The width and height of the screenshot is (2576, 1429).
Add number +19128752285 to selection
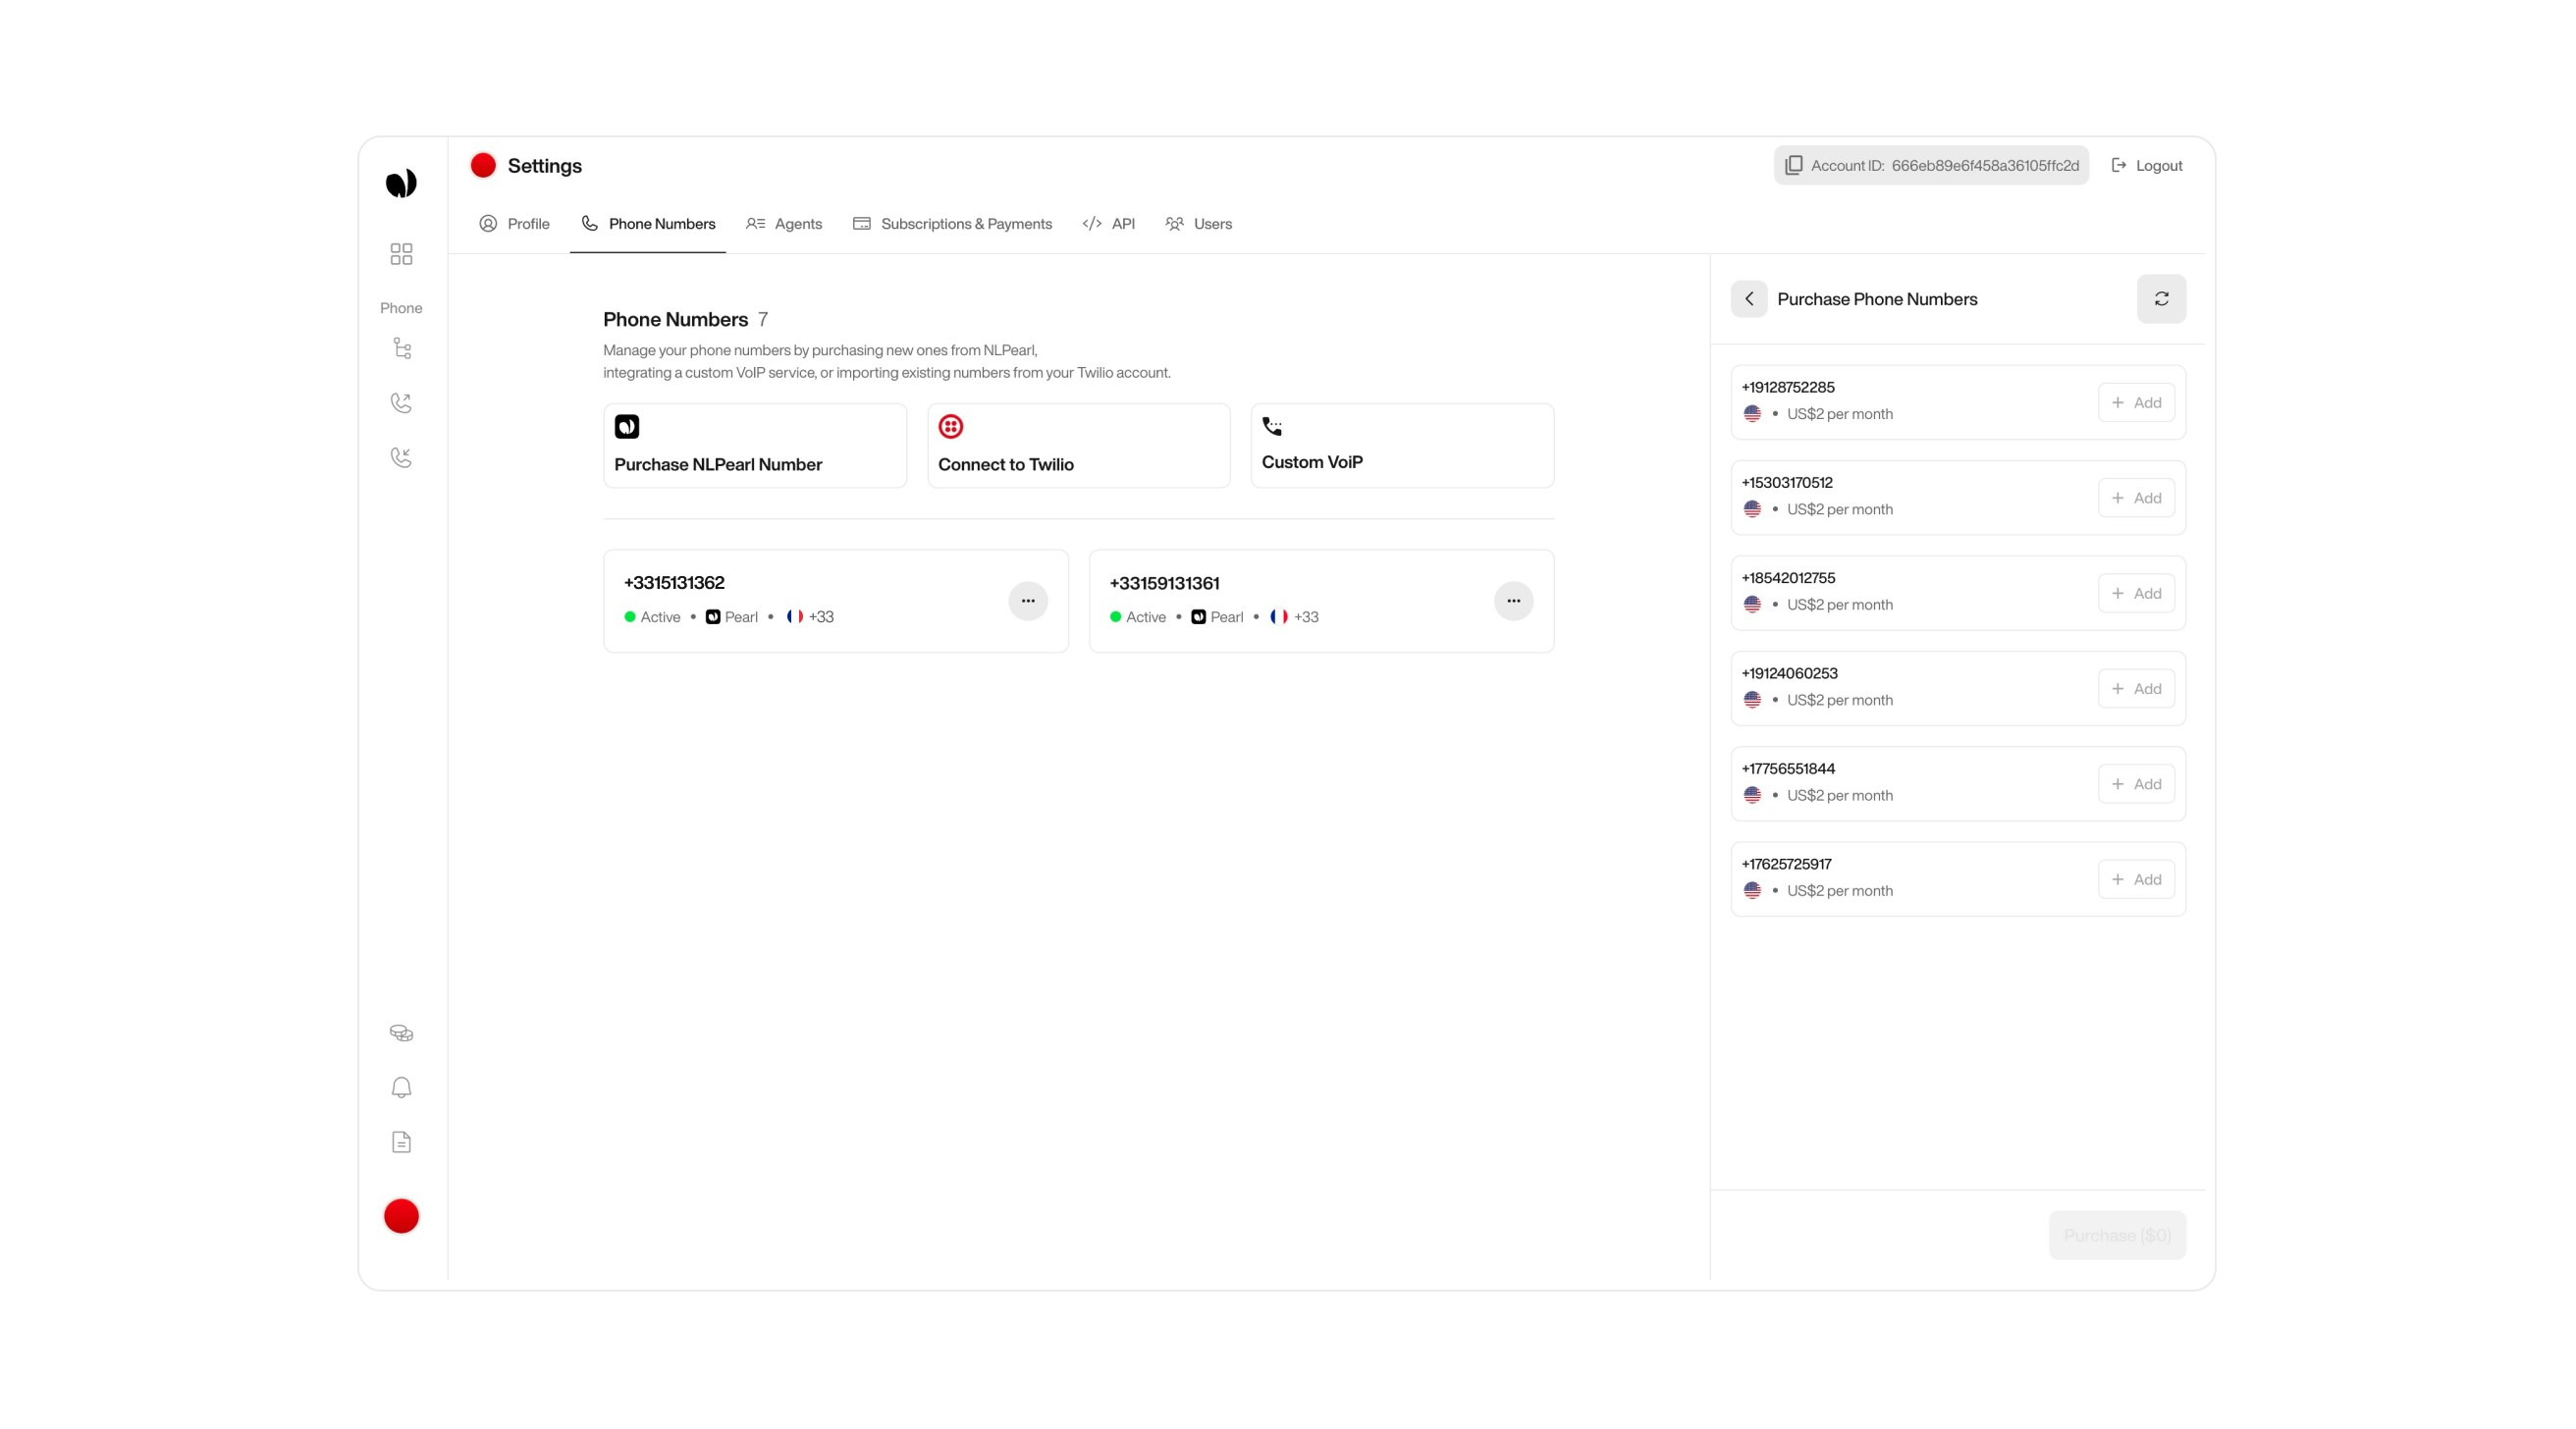(x=2136, y=402)
